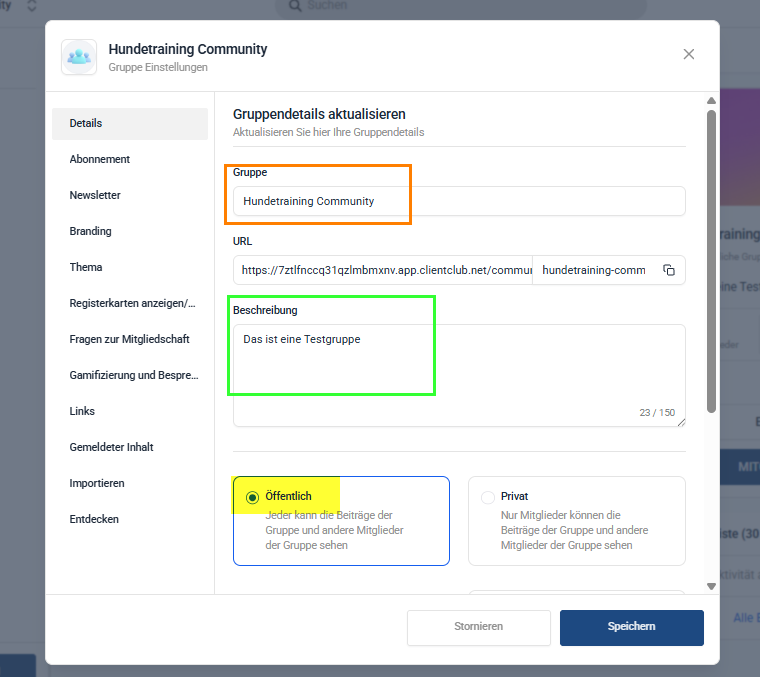Copy the group URL with copy icon

pyautogui.click(x=669, y=270)
